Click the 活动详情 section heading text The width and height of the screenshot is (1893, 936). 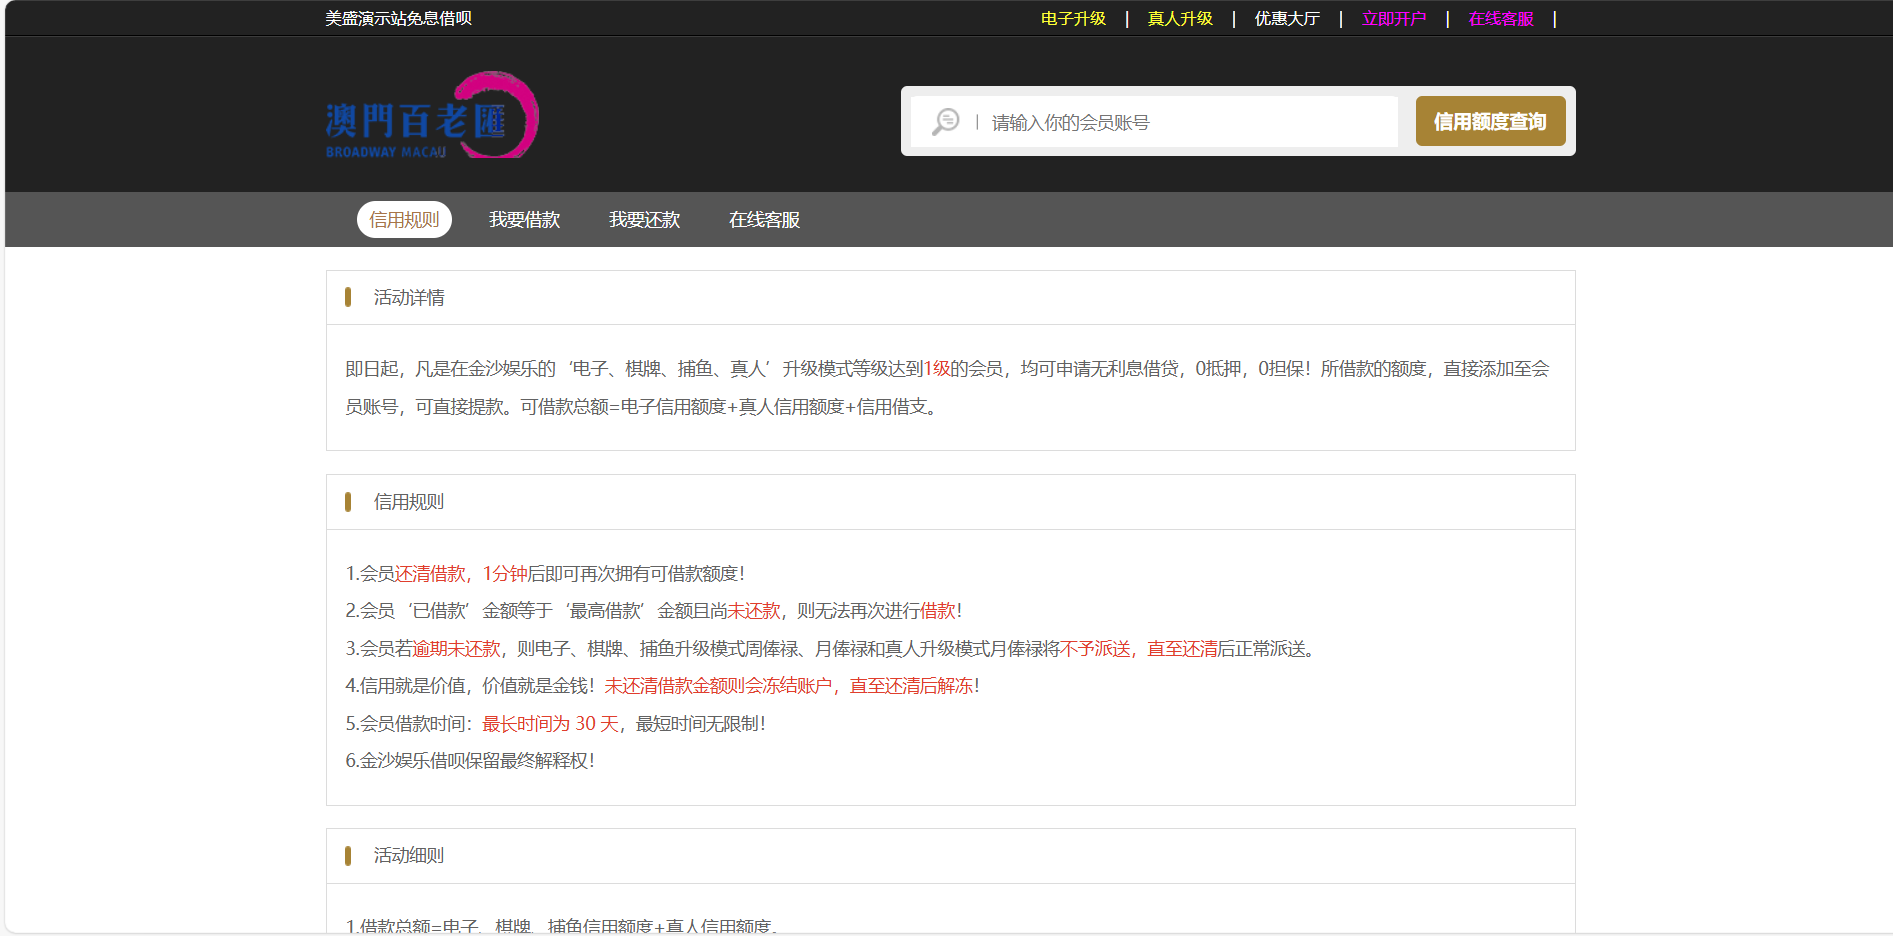pos(409,298)
